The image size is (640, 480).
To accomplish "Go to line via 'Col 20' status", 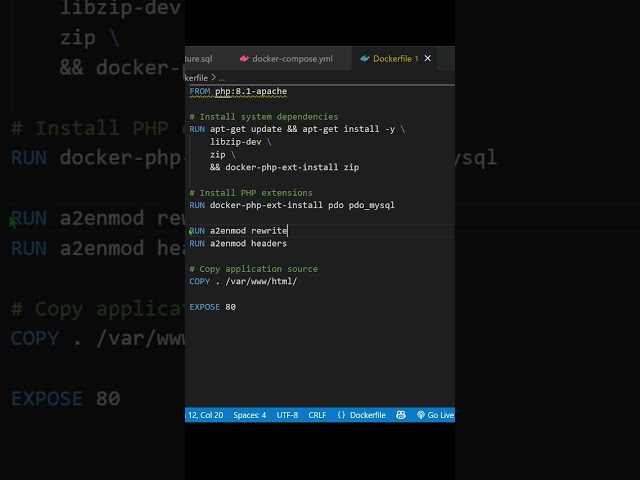I will (x=206, y=415).
